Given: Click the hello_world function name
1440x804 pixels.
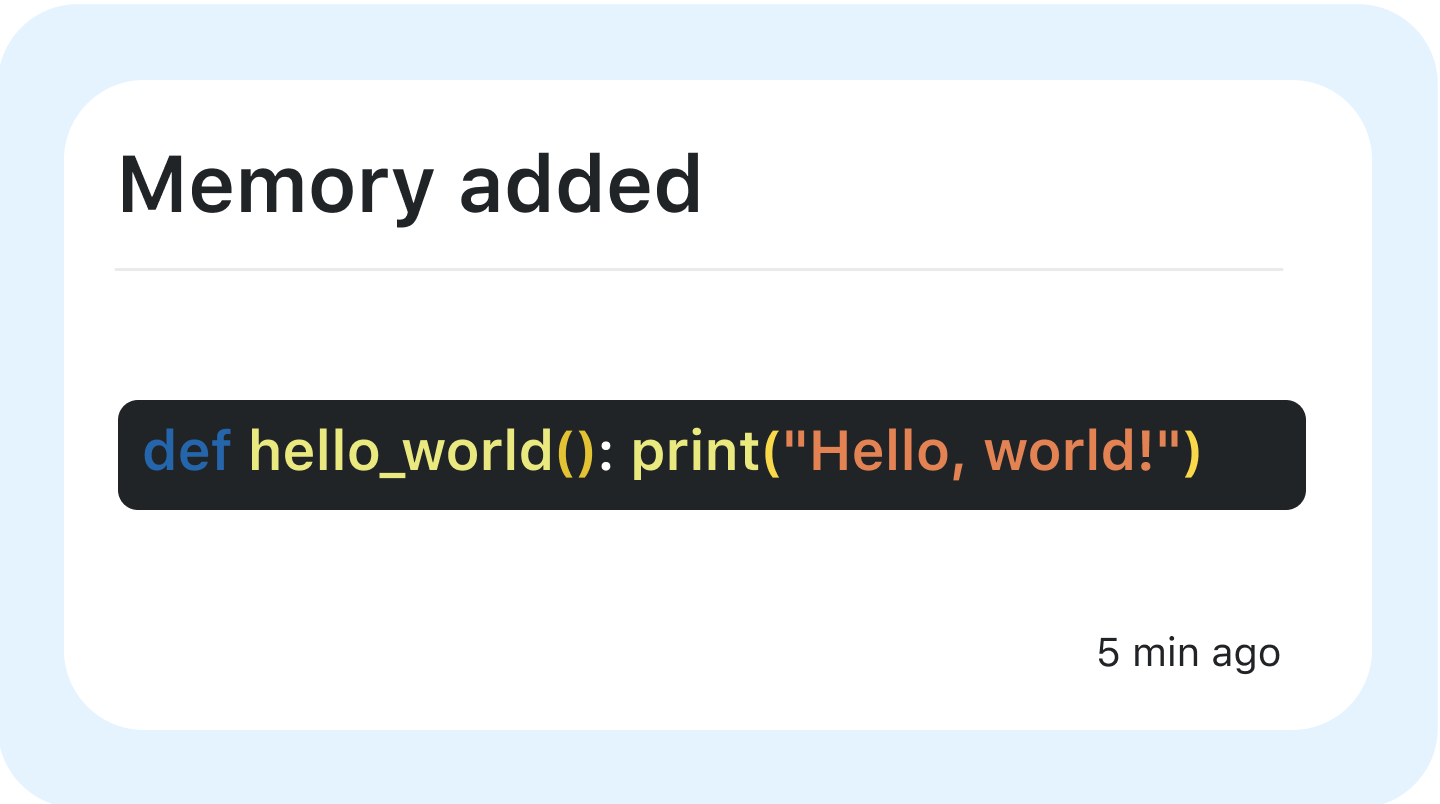Looking at the screenshot, I should click(400, 453).
